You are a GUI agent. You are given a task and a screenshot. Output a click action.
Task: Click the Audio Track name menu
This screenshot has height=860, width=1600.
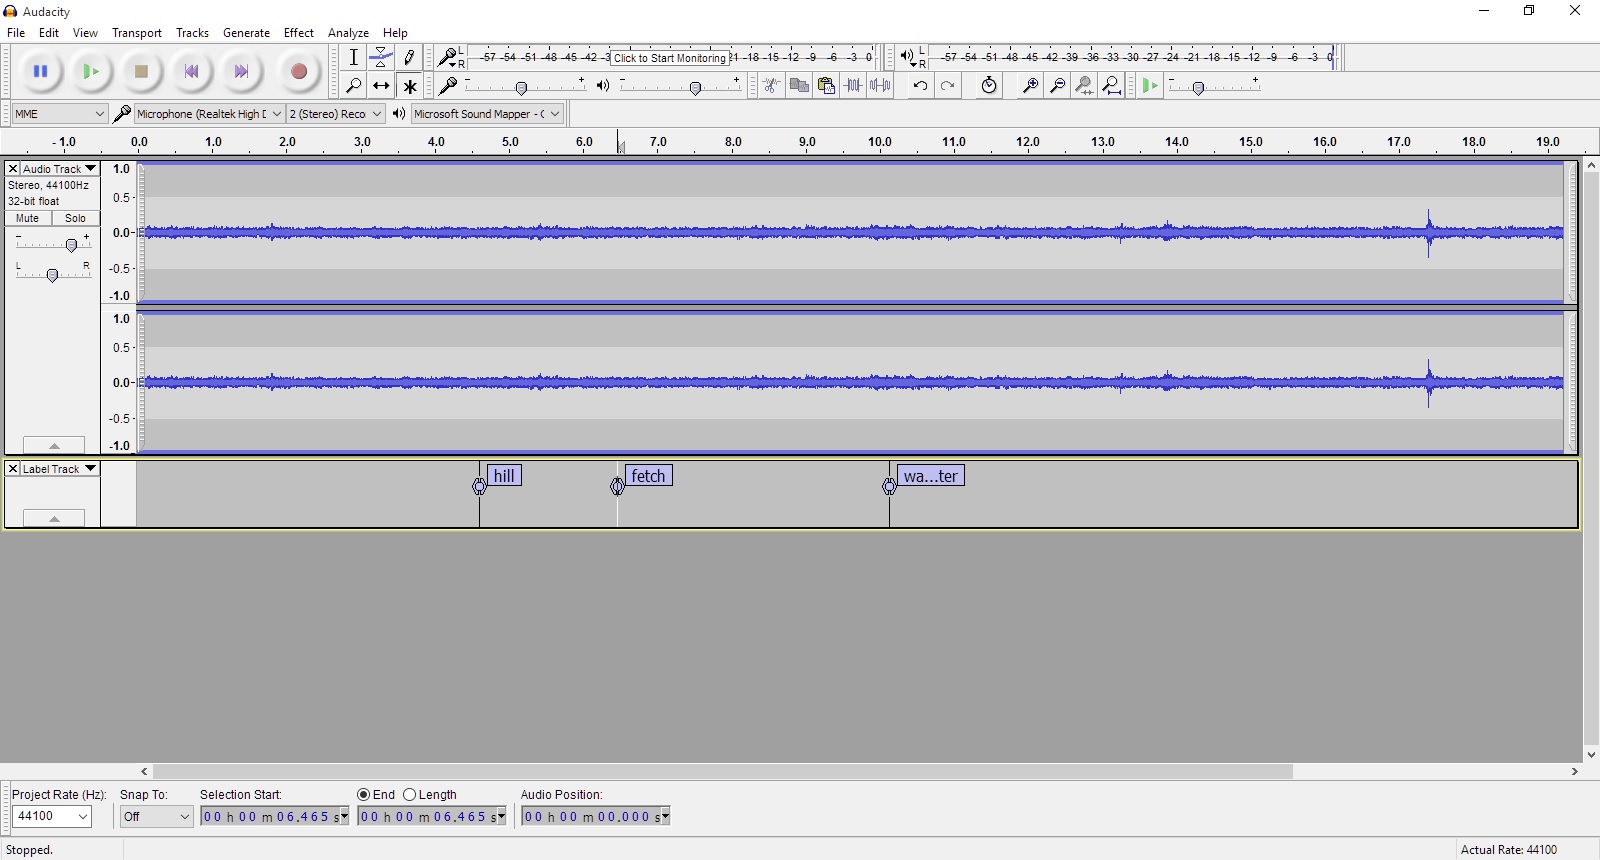59,169
